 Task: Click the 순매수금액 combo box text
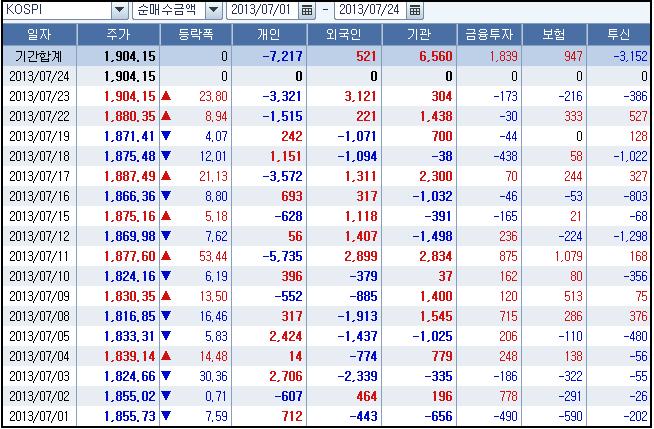[169, 10]
